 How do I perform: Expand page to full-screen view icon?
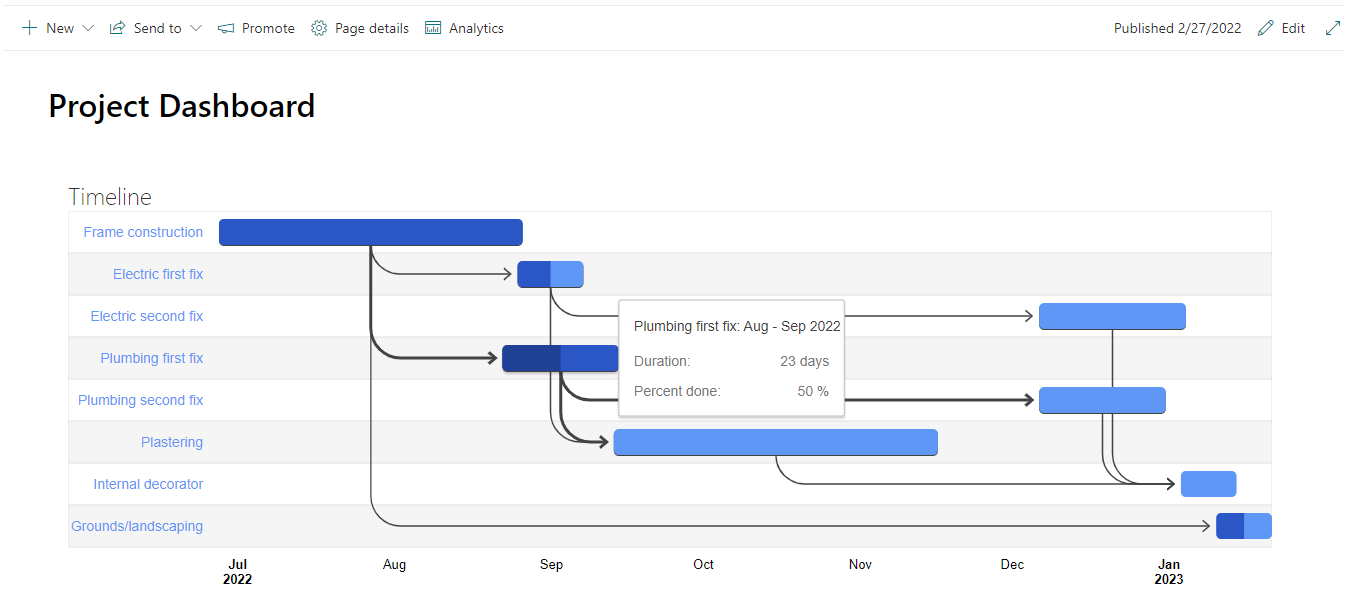point(1332,28)
